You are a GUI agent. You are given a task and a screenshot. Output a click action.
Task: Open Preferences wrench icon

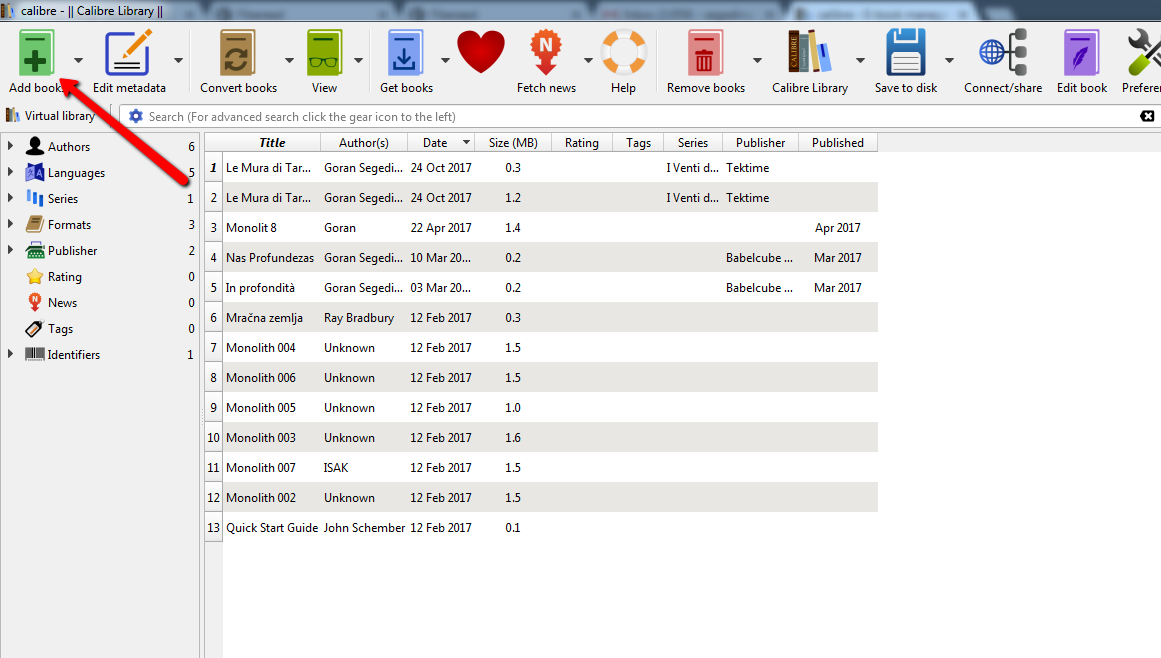(x=1144, y=53)
